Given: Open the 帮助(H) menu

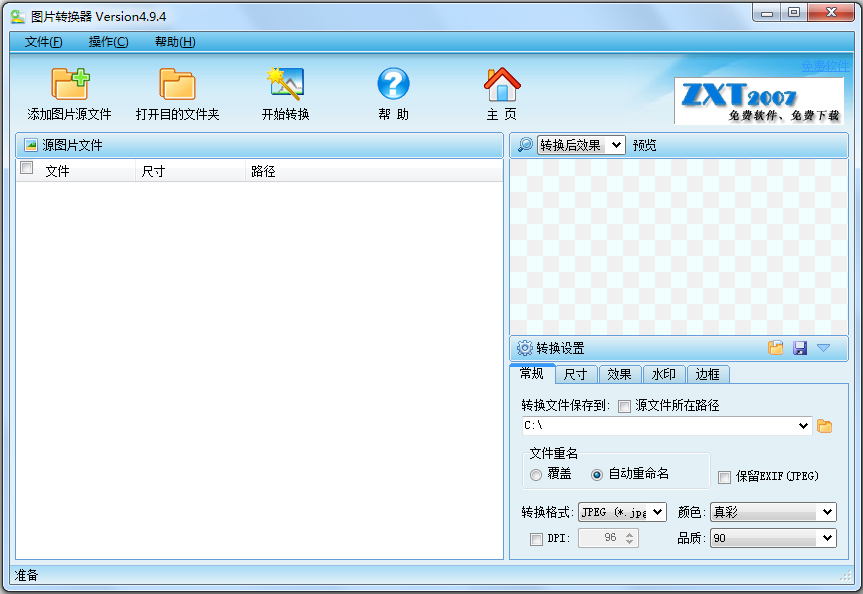Looking at the screenshot, I should [175, 42].
